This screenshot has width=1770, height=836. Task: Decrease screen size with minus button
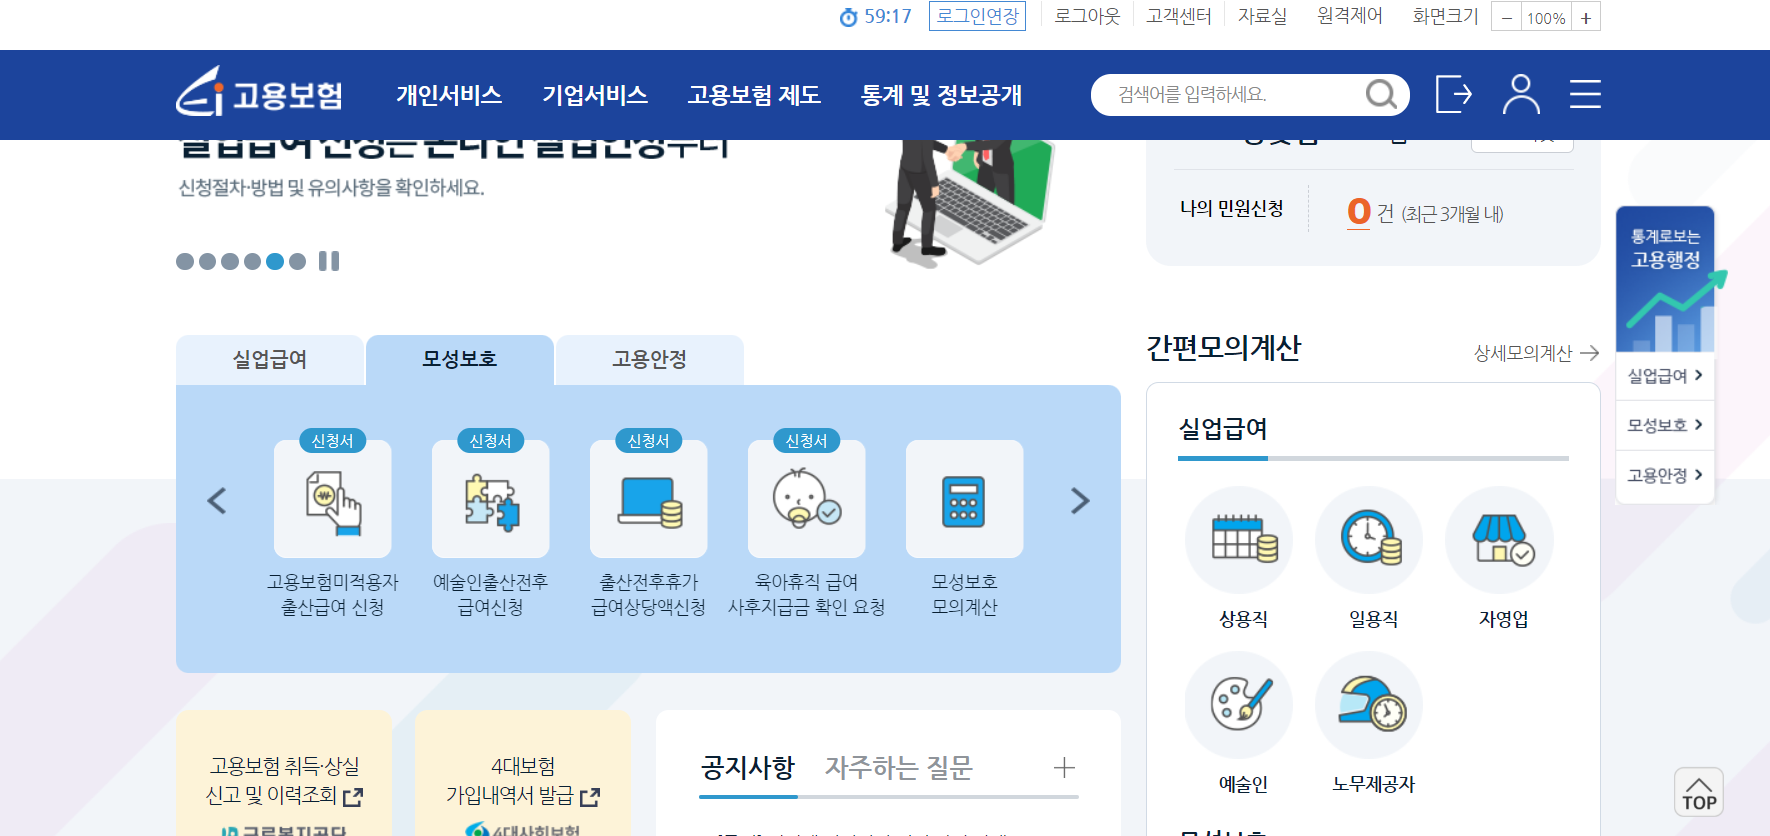pos(1507,18)
